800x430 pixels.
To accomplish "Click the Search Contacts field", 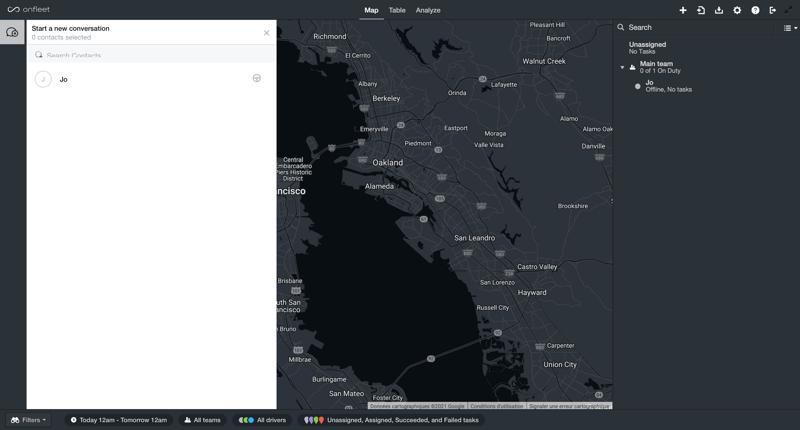I will [x=150, y=55].
